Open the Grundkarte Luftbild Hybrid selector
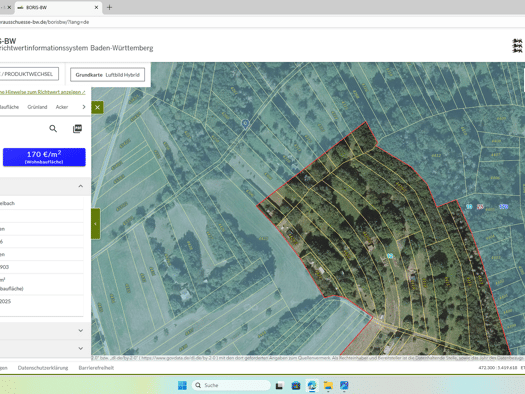Screen dimensions: 525x394 point(107,75)
